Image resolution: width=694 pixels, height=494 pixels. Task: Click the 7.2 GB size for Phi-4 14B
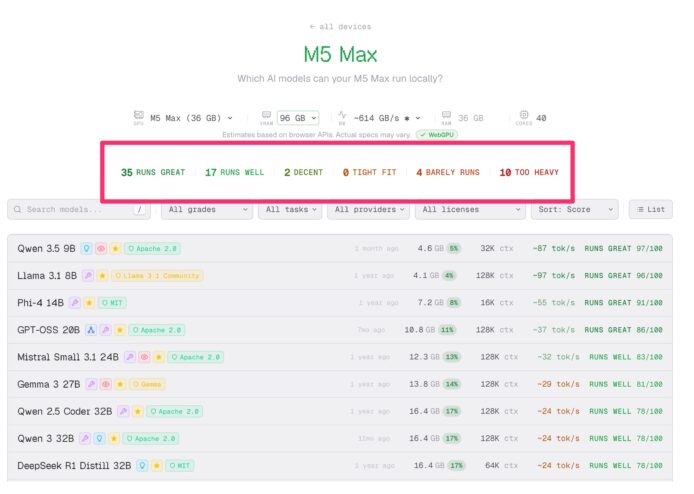coord(431,303)
